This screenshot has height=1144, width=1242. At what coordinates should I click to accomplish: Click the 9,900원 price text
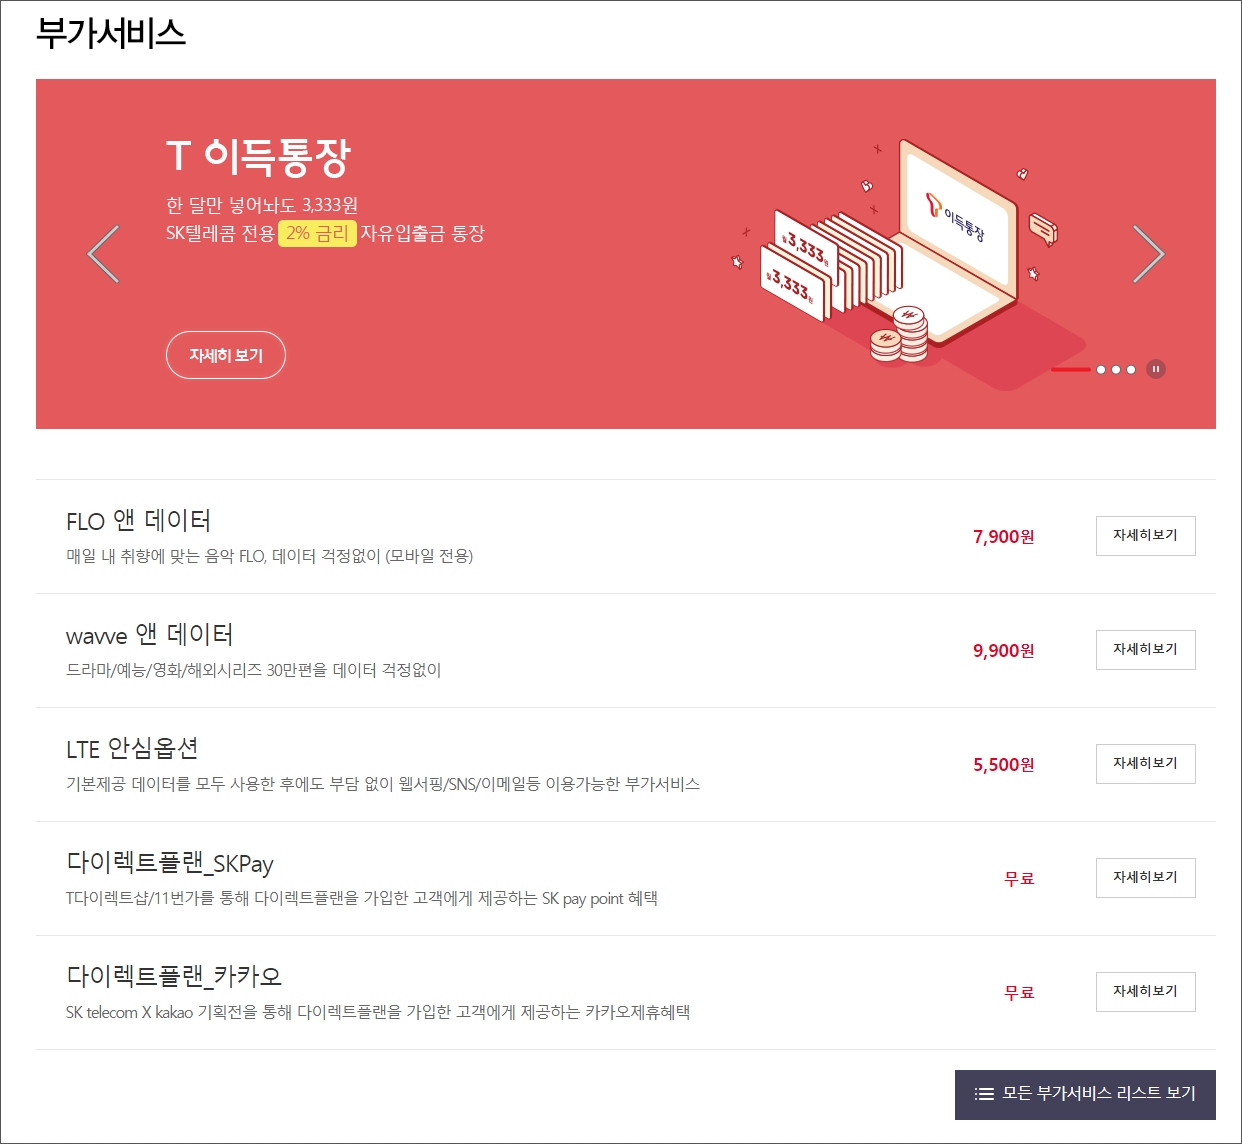pyautogui.click(x=1004, y=651)
